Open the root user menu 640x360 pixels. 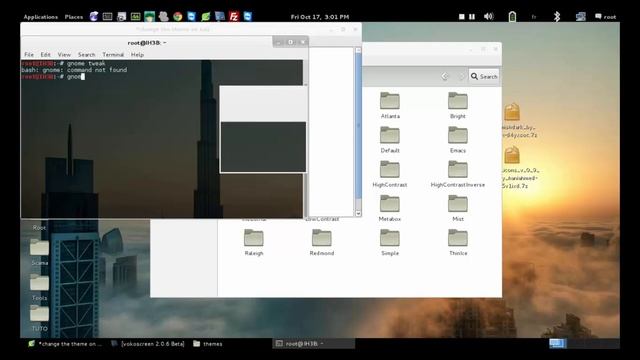pyautogui.click(x=606, y=17)
